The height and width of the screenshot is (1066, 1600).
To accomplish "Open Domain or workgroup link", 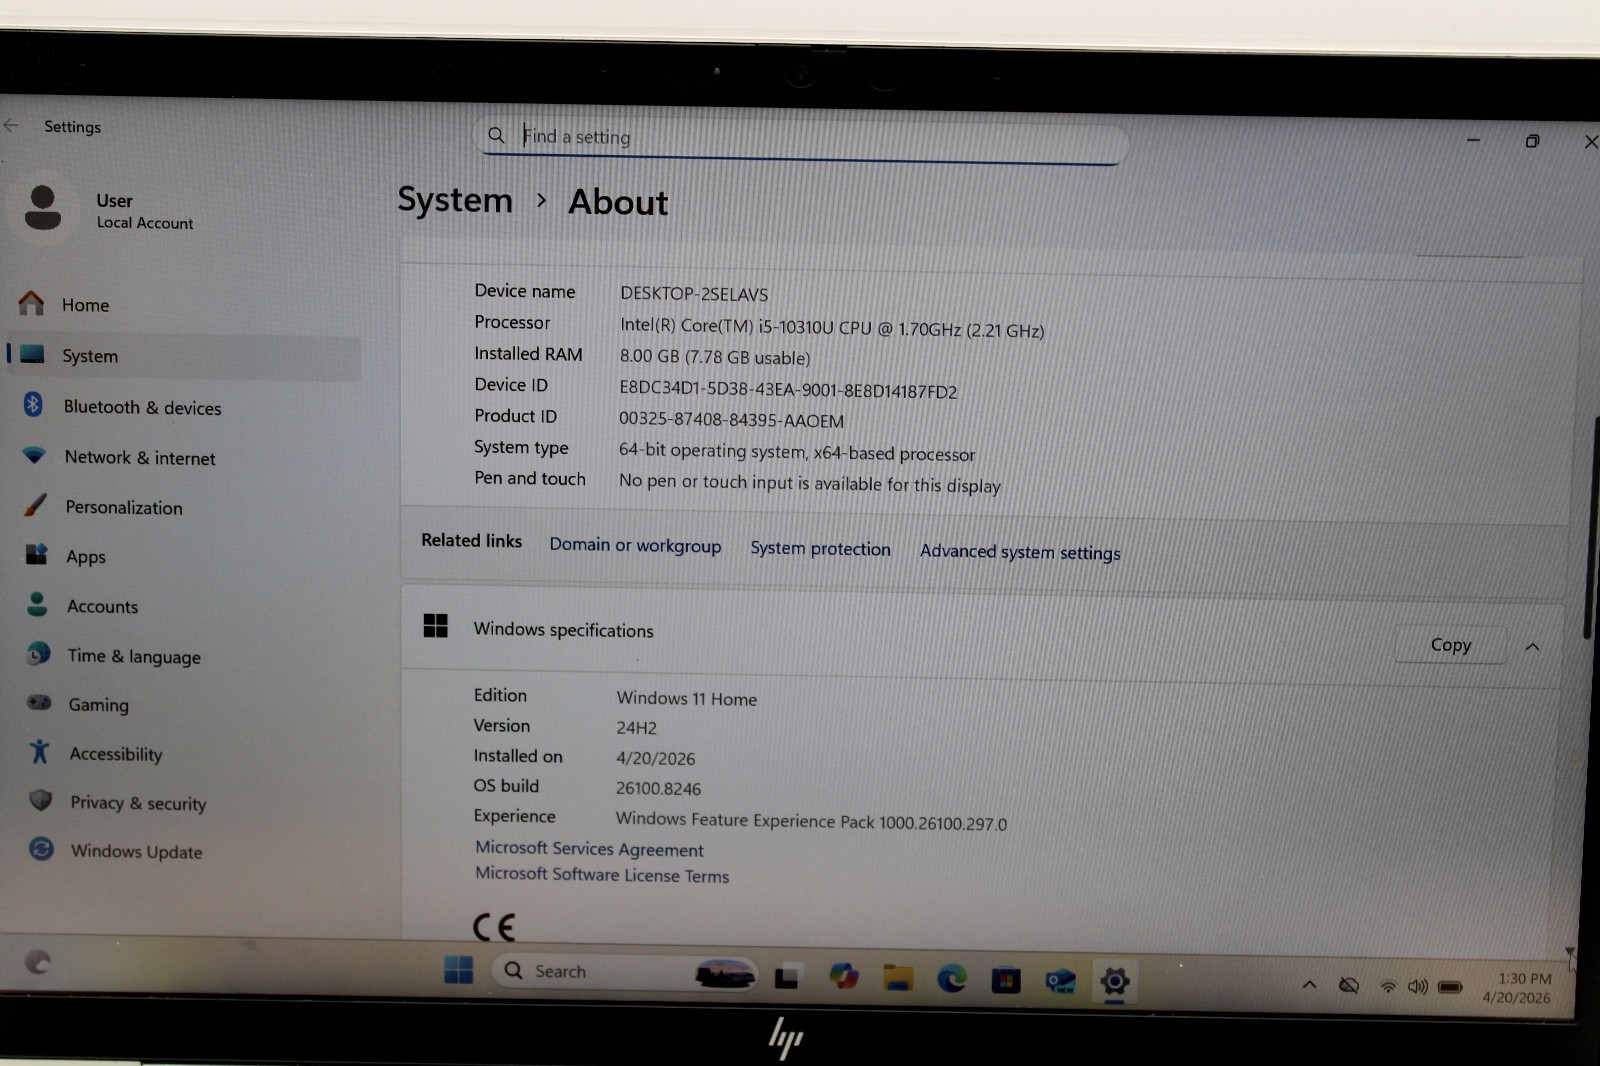I will tap(635, 545).
